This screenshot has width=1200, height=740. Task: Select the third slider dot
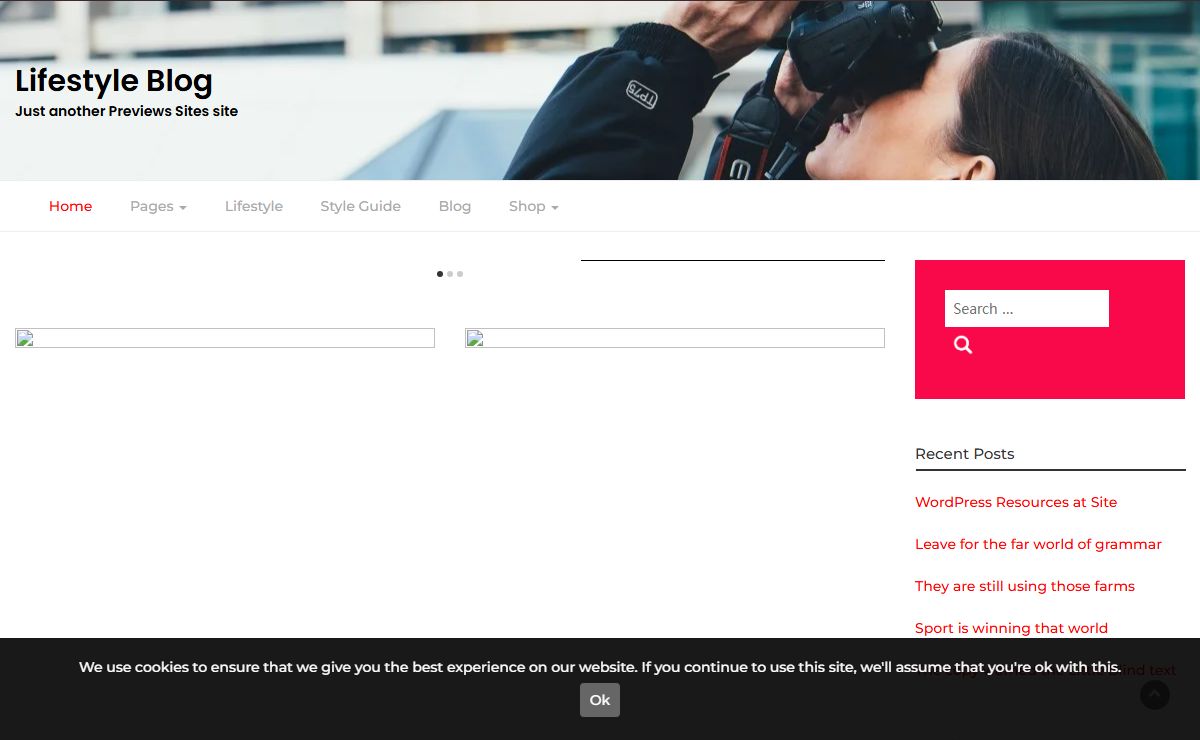460,274
